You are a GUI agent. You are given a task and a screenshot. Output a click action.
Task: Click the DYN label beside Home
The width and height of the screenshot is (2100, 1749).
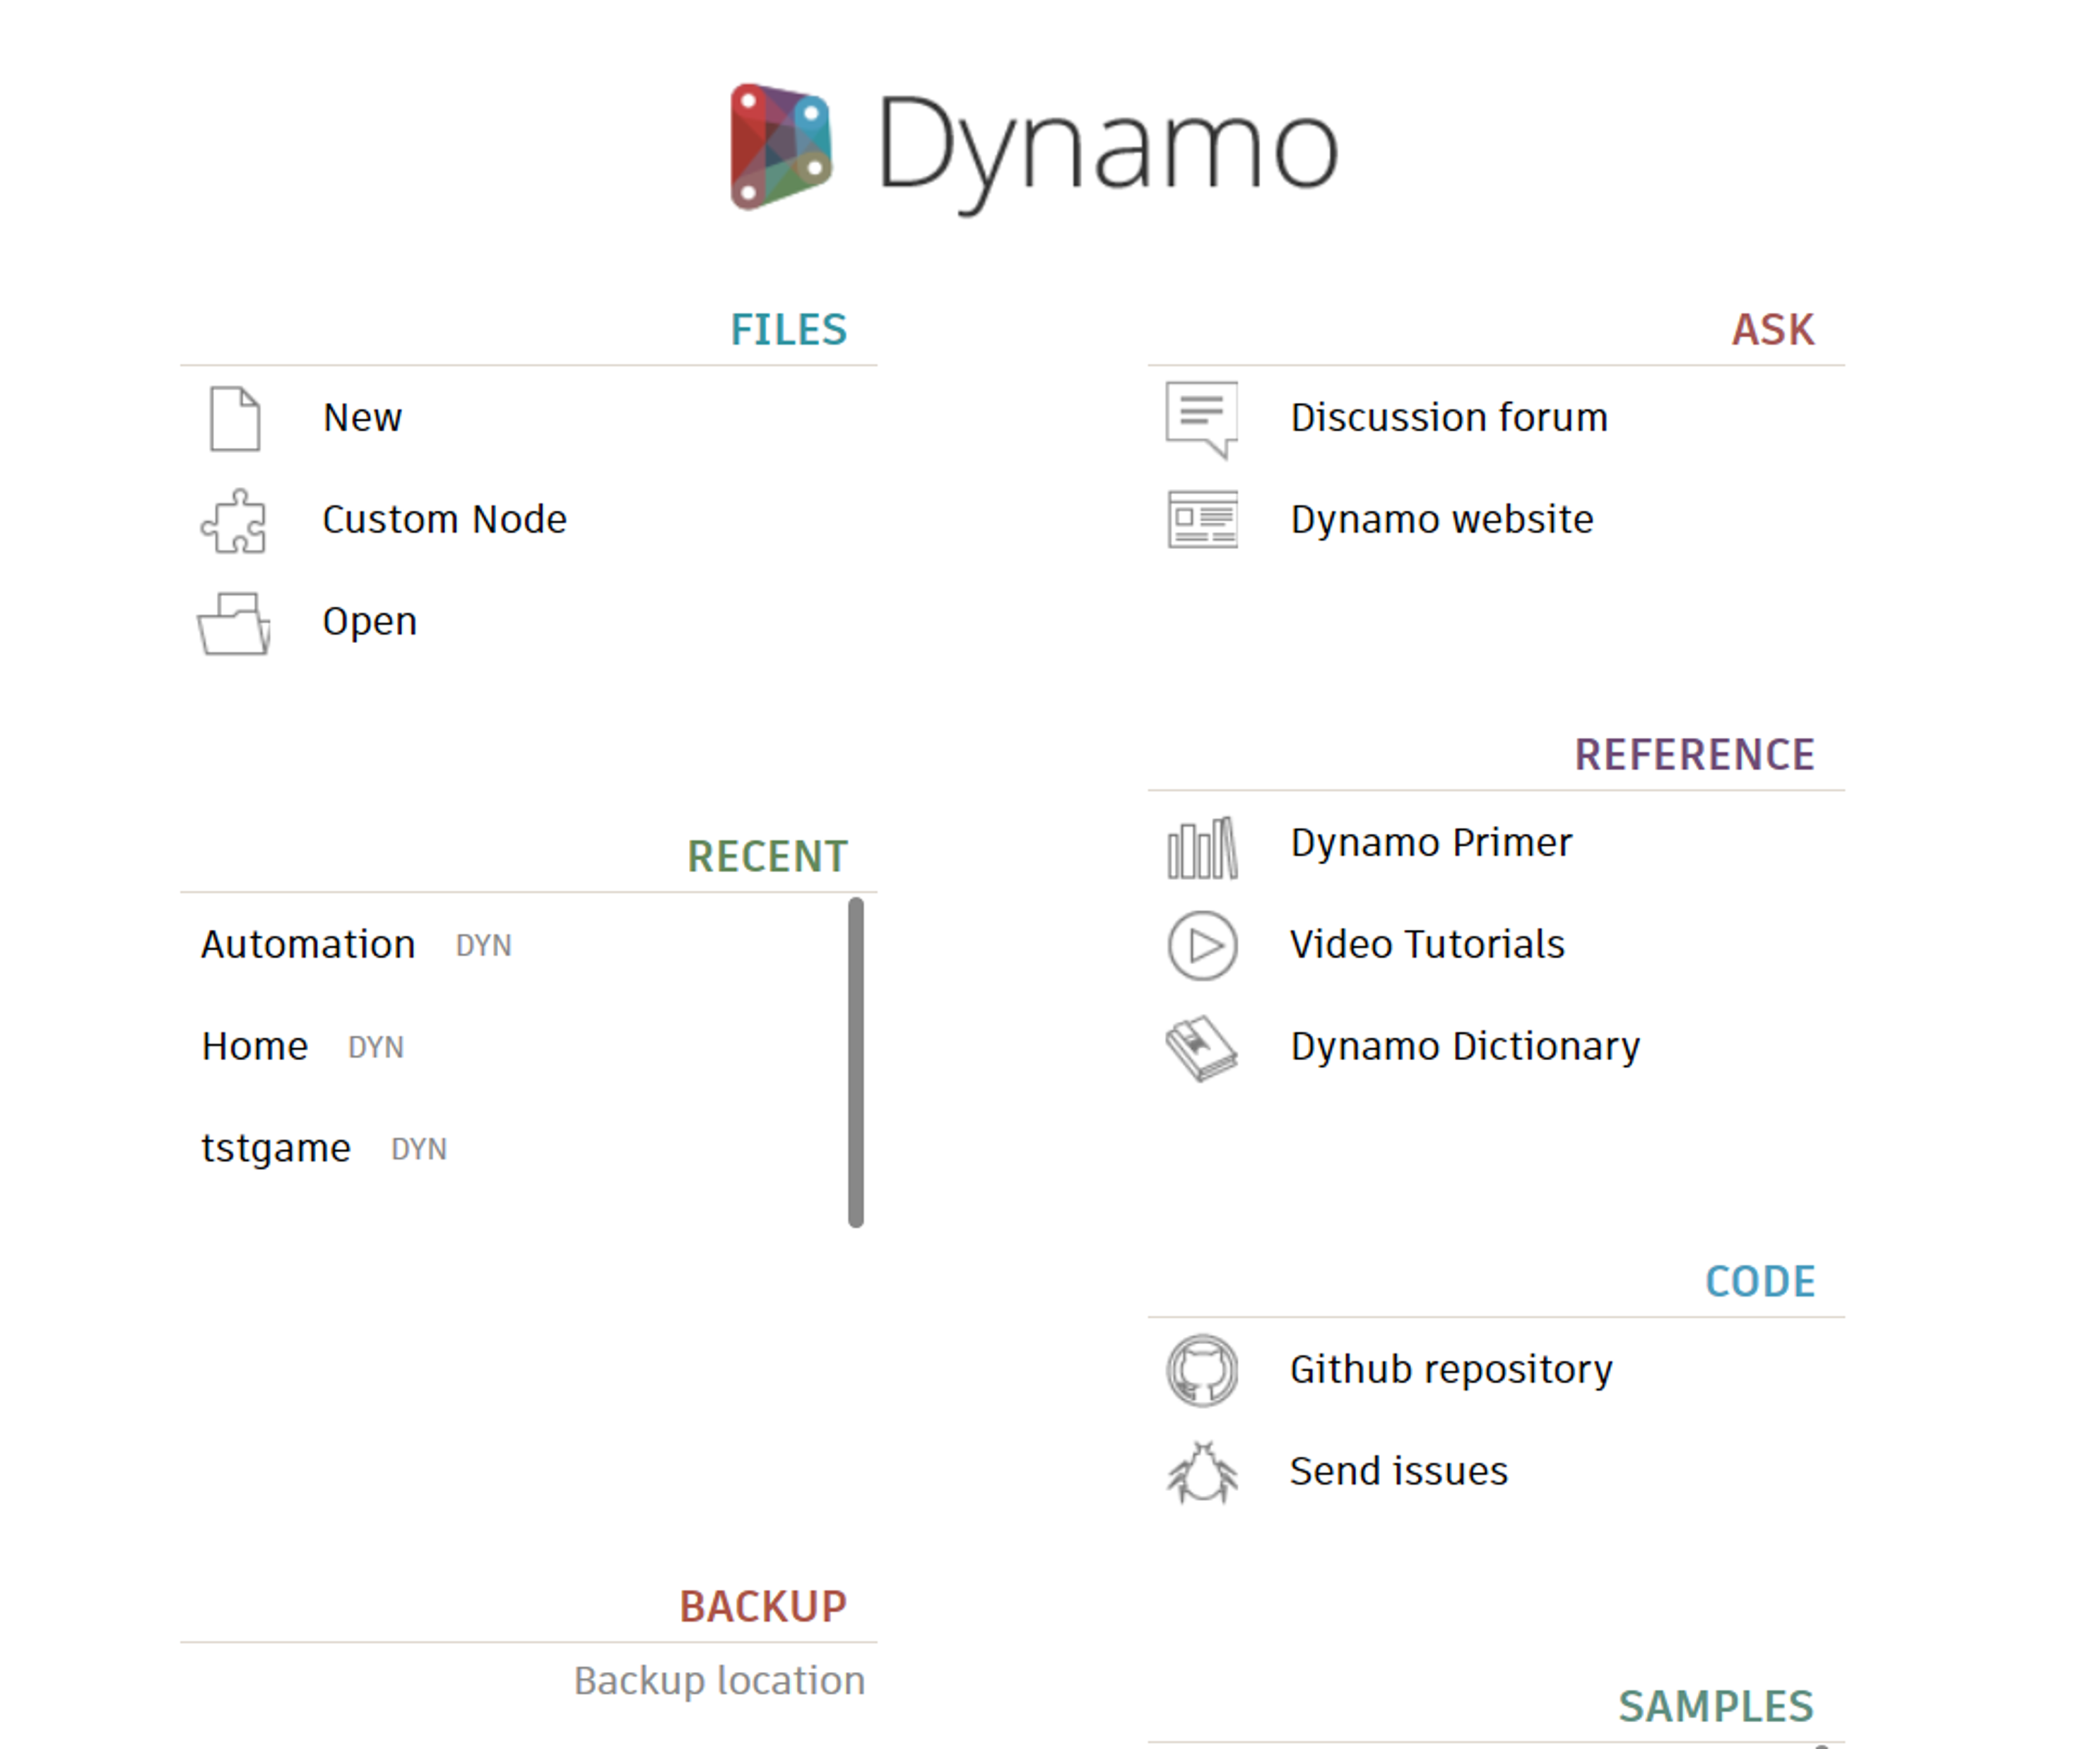pos(375,1048)
